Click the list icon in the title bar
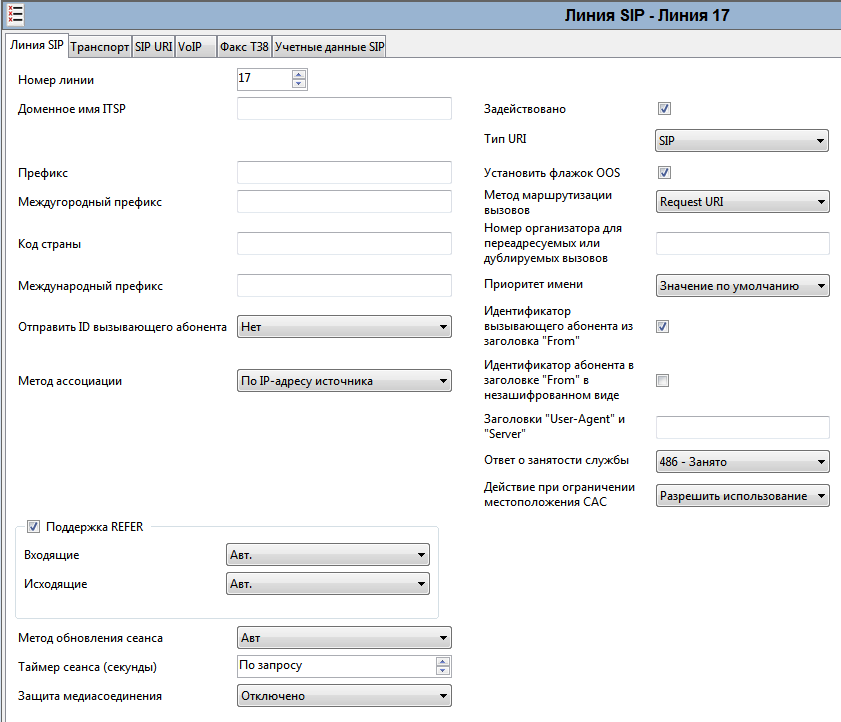841x722 pixels. tap(15, 14)
